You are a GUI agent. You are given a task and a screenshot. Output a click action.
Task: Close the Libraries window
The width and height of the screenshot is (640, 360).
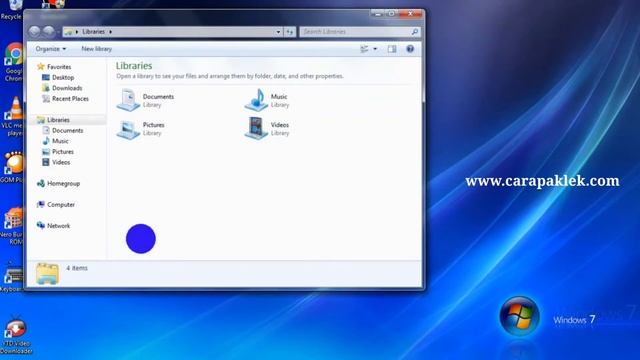[x=410, y=14]
